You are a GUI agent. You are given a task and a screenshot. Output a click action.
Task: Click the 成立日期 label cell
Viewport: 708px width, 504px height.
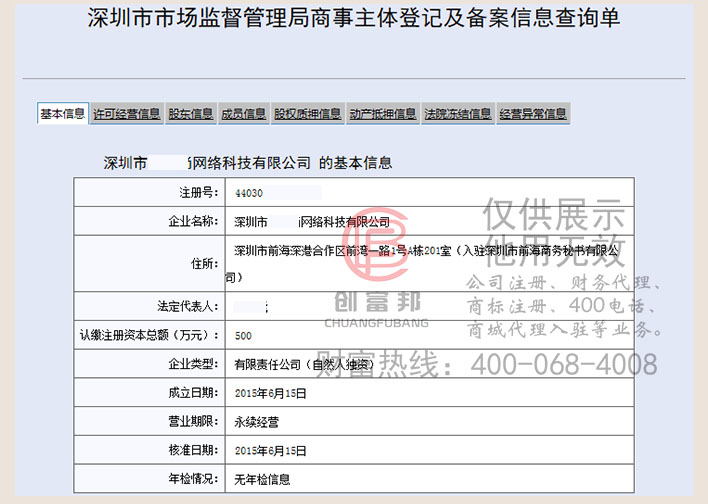pyautogui.click(x=149, y=392)
